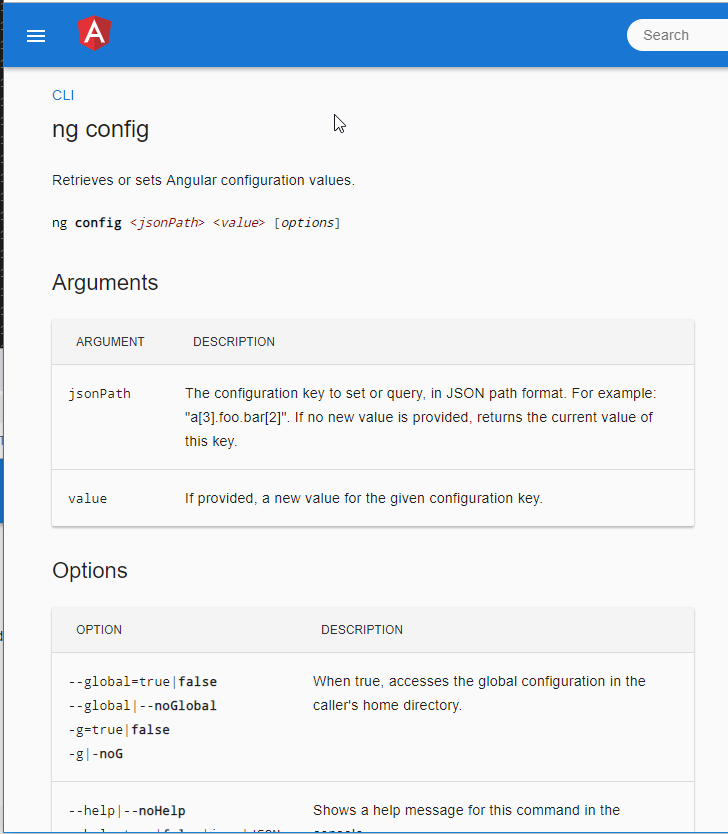Viewport: 728px width, 834px height.
Task: Click the jsonPath argument cell
Action: click(x=99, y=394)
